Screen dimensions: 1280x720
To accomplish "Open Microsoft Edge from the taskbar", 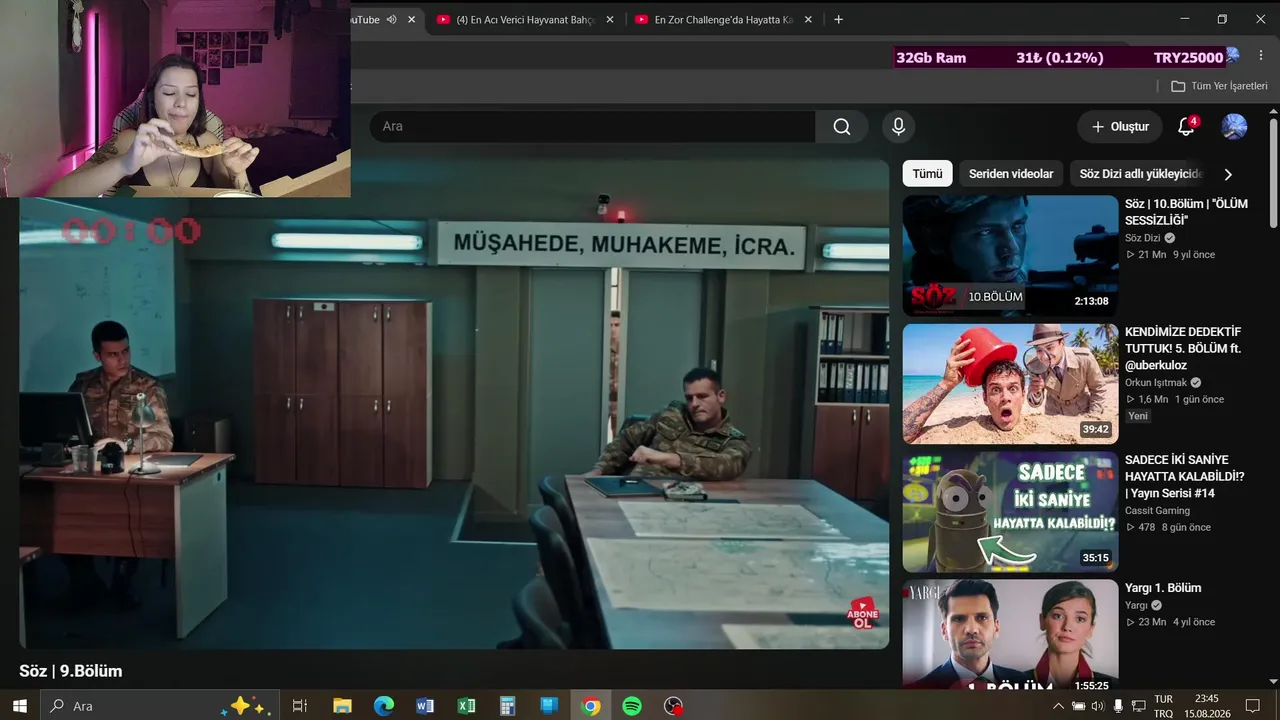I will click(384, 706).
